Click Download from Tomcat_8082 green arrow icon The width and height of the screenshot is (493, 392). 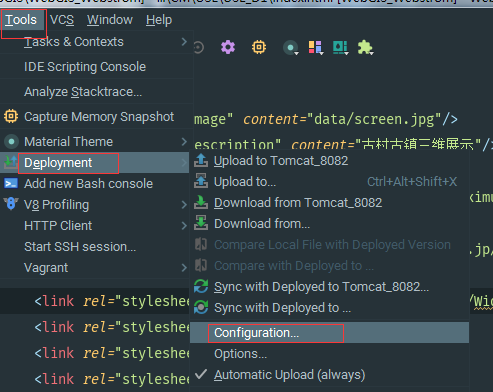(x=201, y=202)
